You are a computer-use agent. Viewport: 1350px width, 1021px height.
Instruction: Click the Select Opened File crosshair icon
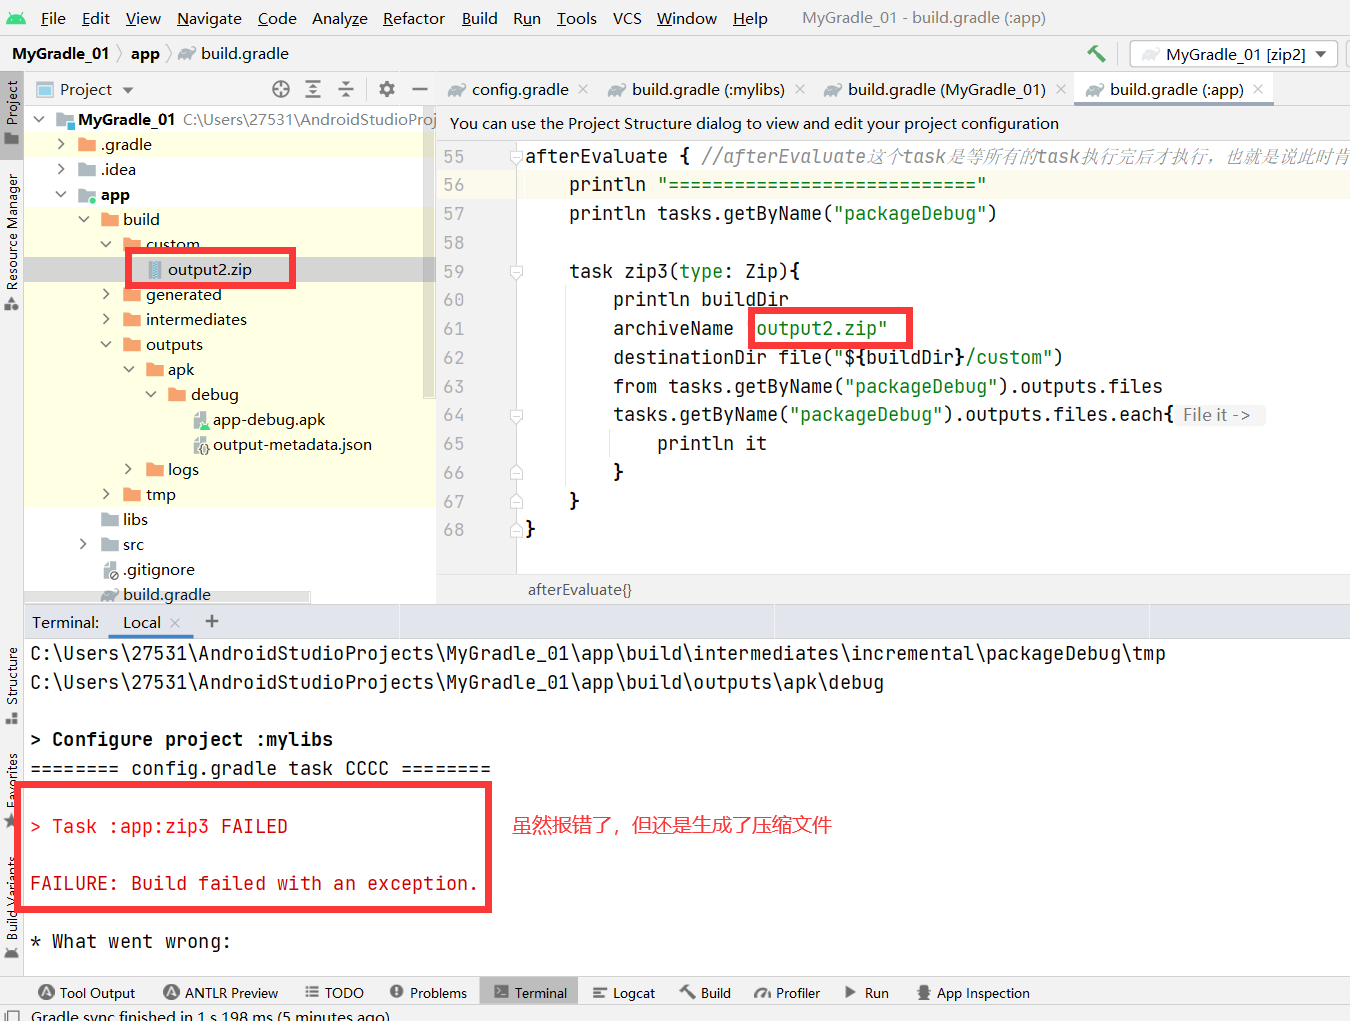(280, 89)
